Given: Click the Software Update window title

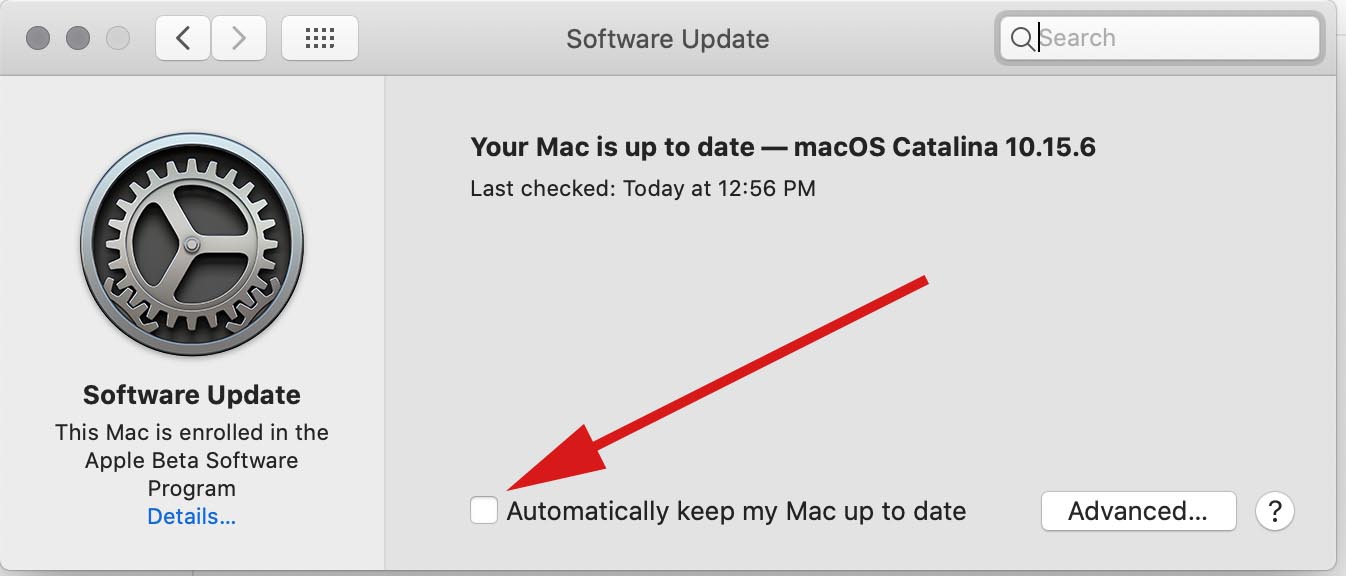Looking at the screenshot, I should [x=667, y=39].
